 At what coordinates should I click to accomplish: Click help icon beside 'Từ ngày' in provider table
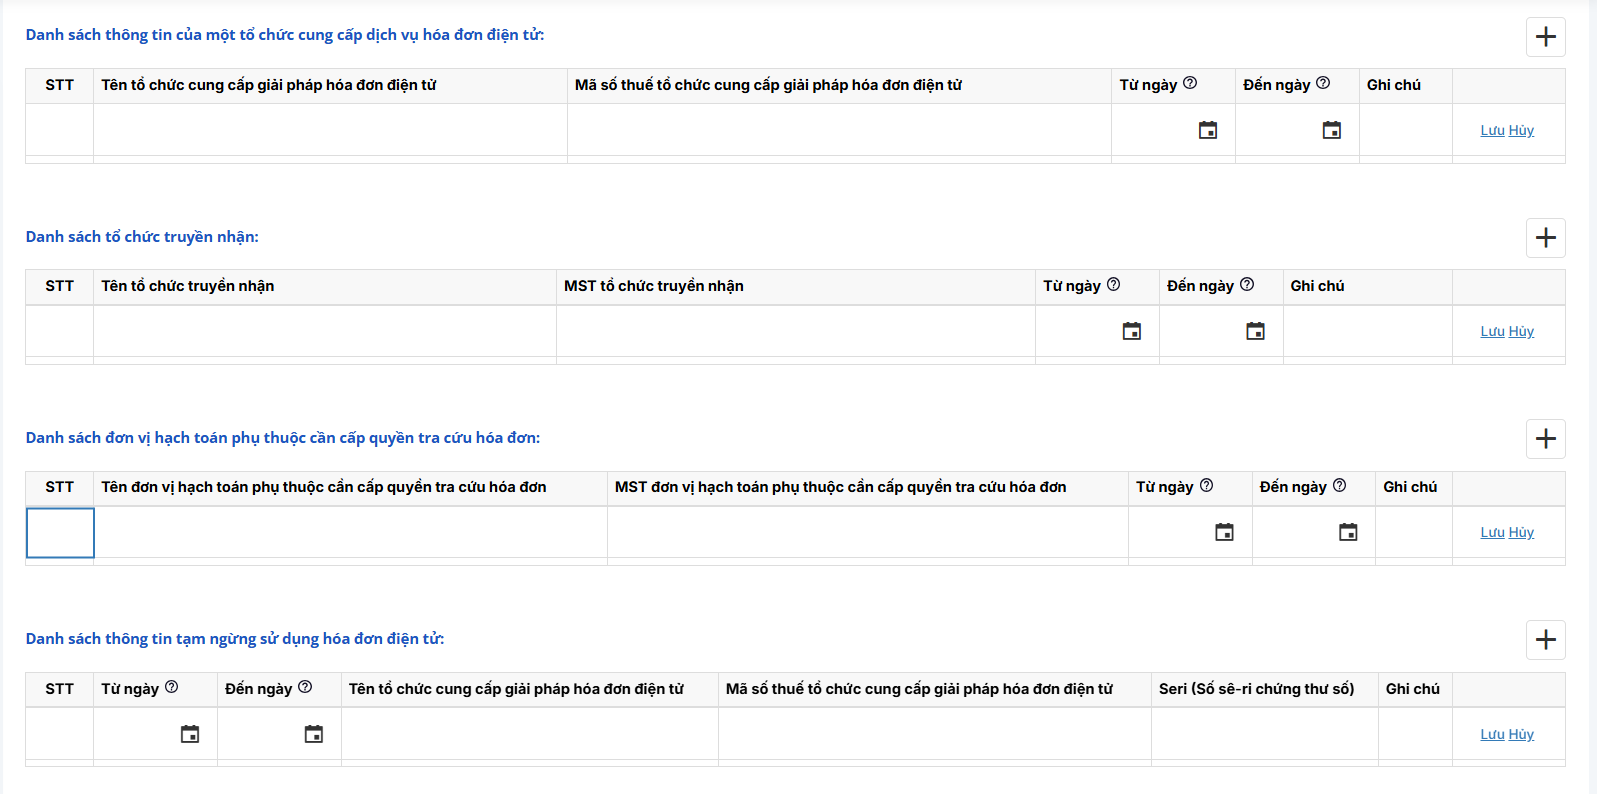pyautogui.click(x=1190, y=83)
